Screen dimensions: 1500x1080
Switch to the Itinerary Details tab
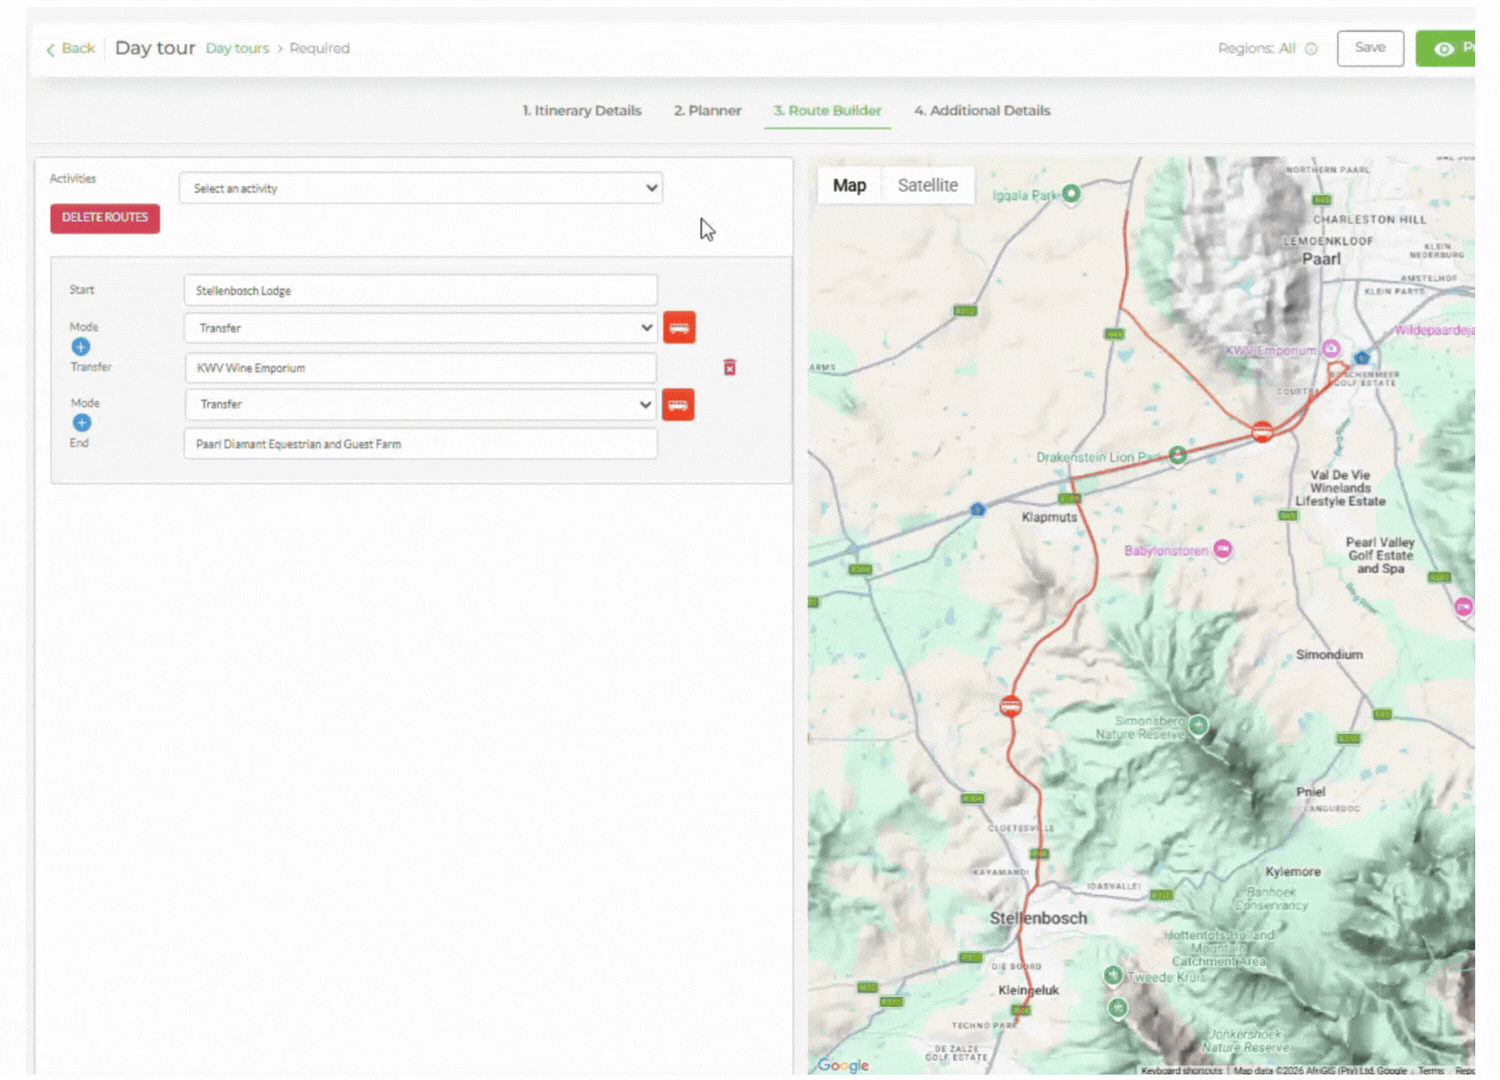(x=582, y=110)
